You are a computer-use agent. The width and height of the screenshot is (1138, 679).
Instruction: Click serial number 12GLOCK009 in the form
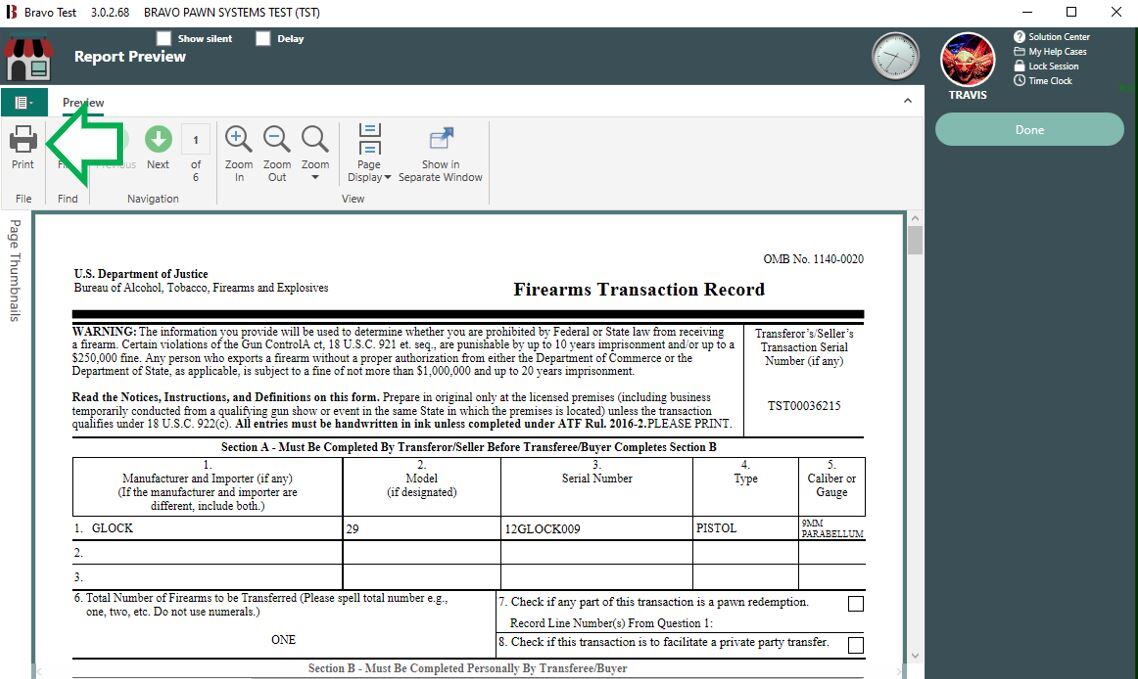point(543,529)
